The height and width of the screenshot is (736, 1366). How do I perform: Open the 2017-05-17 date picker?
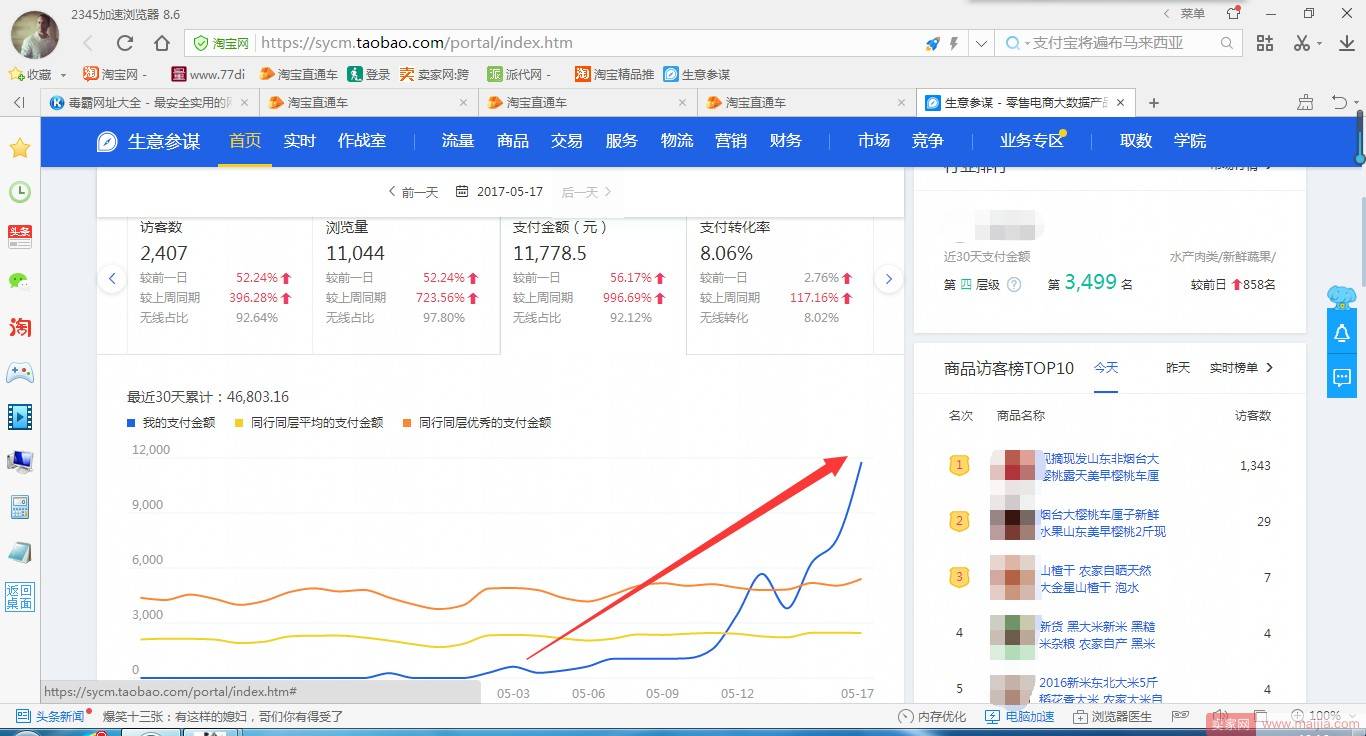(x=500, y=192)
